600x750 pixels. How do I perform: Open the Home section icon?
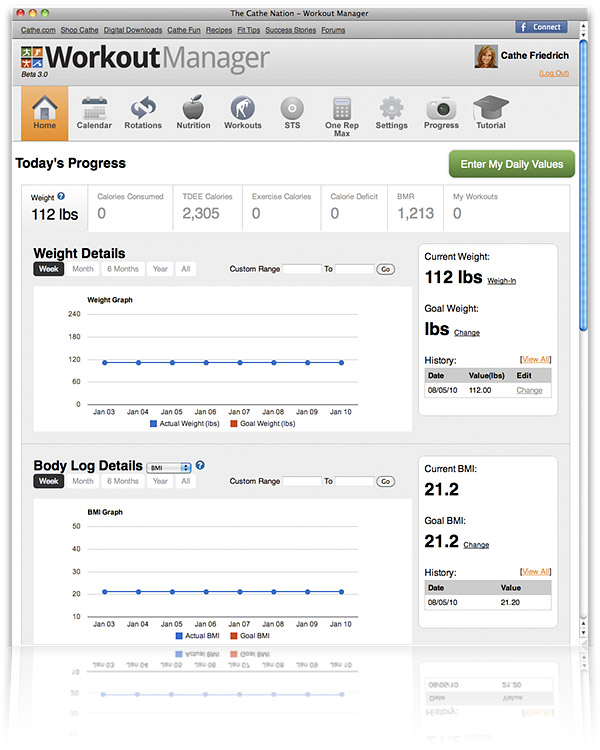click(44, 113)
